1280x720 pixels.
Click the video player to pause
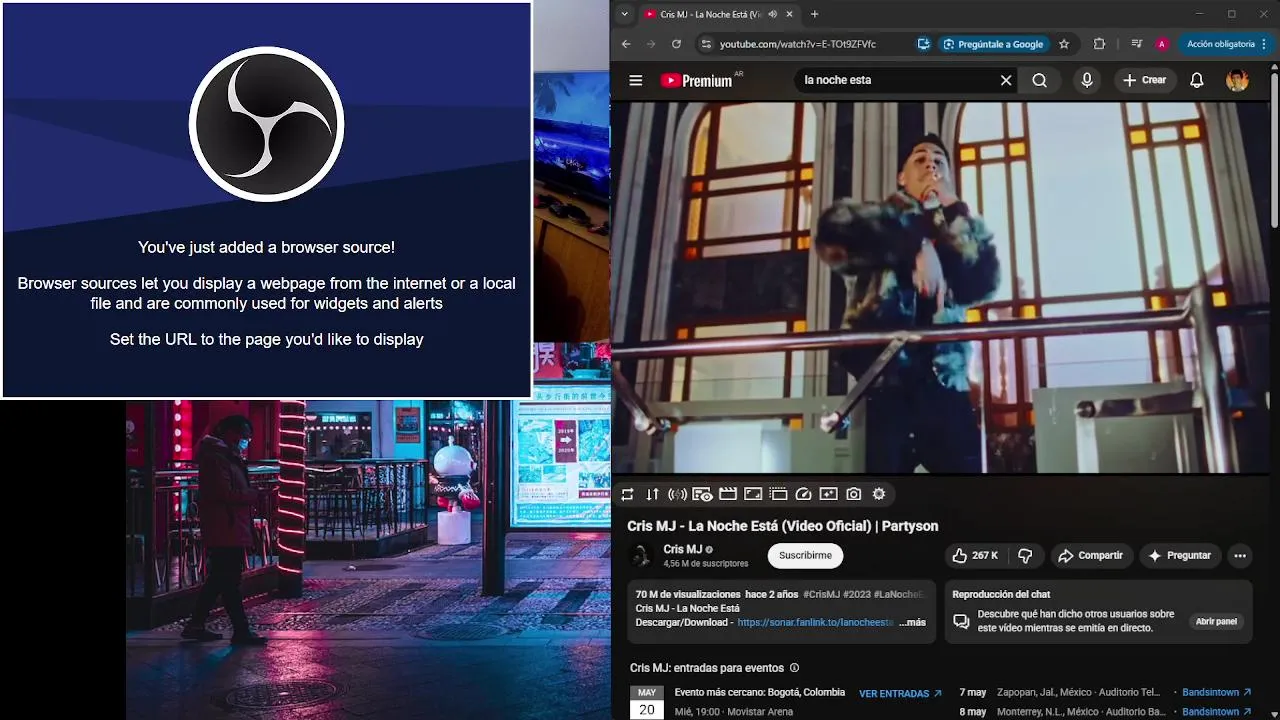click(940, 287)
